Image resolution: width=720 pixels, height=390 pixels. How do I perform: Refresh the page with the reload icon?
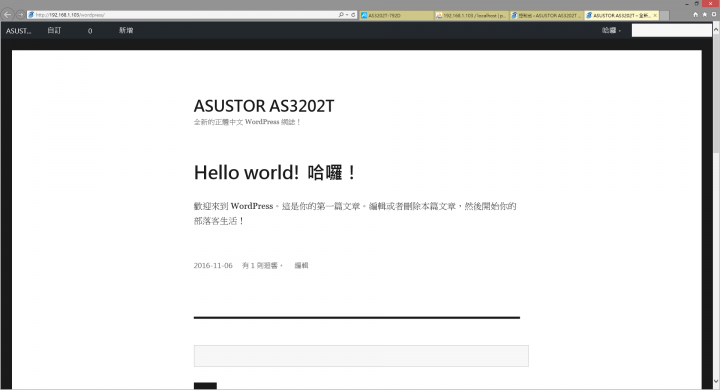point(353,15)
